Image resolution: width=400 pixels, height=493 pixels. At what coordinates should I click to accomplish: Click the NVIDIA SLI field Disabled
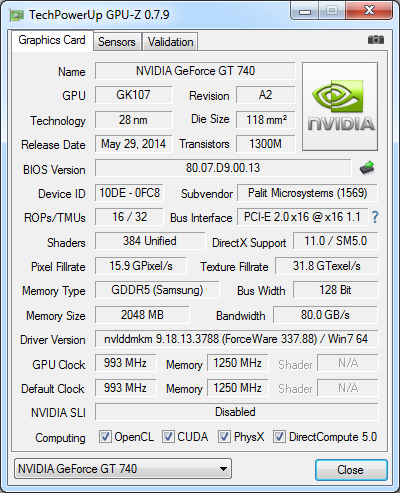237,412
